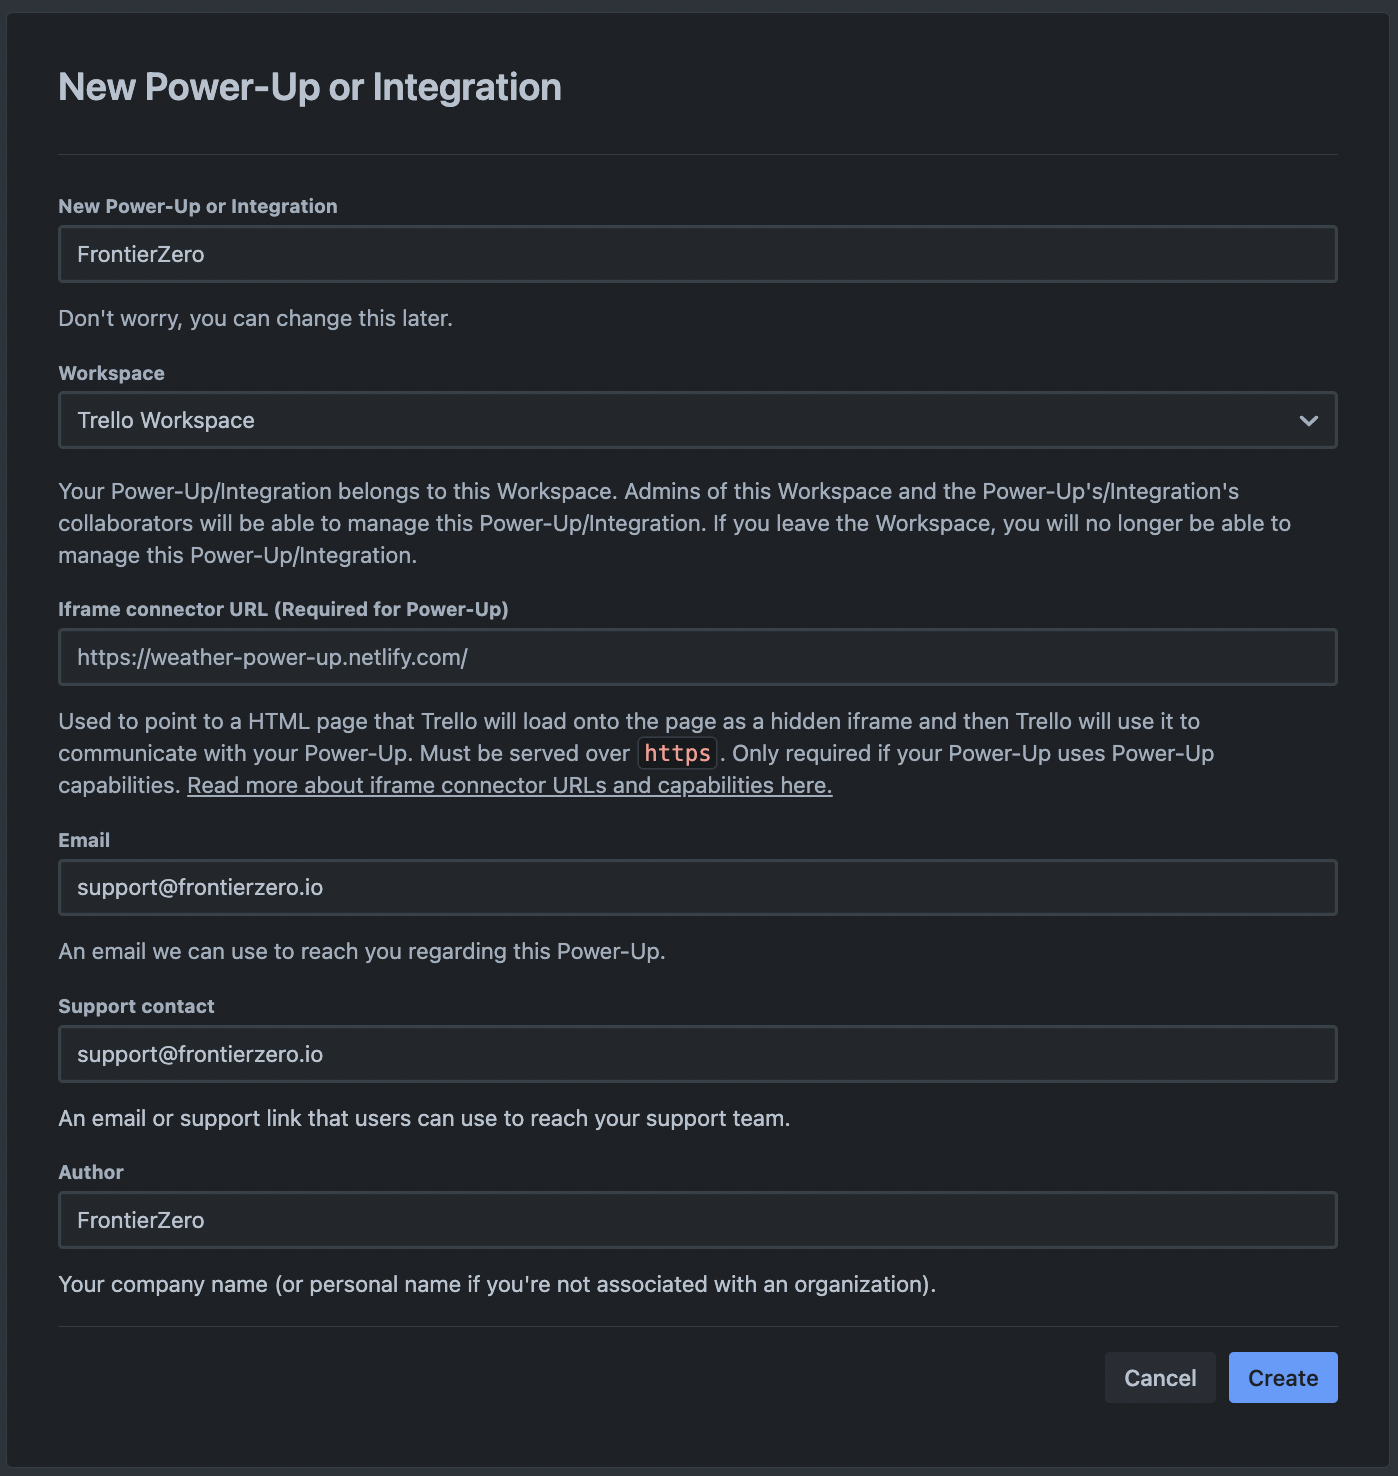This screenshot has height=1476, width=1398.
Task: Click the "Don't worry" hint text
Action: [255, 318]
